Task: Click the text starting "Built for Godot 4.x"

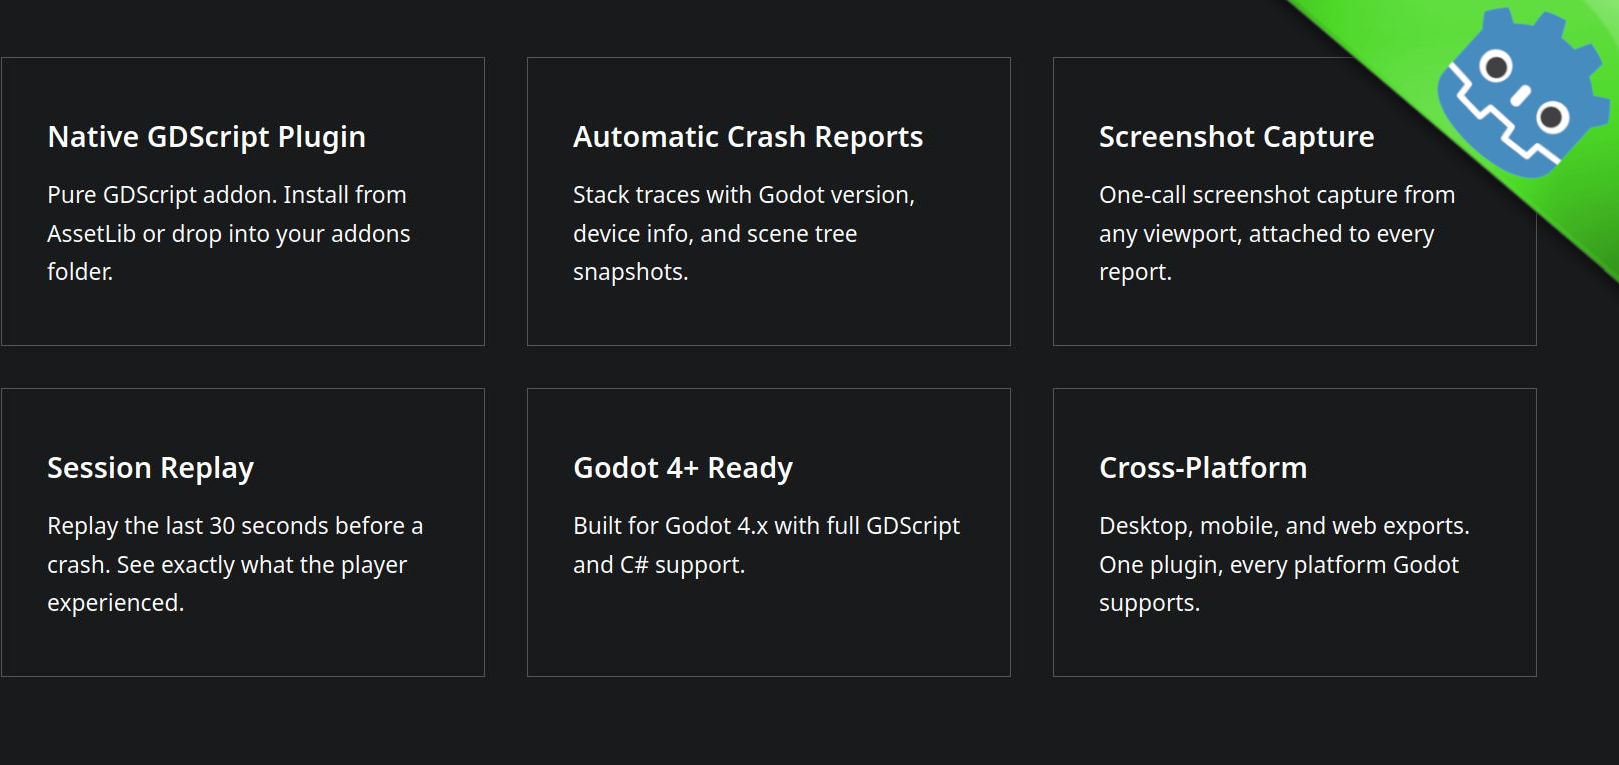Action: coord(766,545)
